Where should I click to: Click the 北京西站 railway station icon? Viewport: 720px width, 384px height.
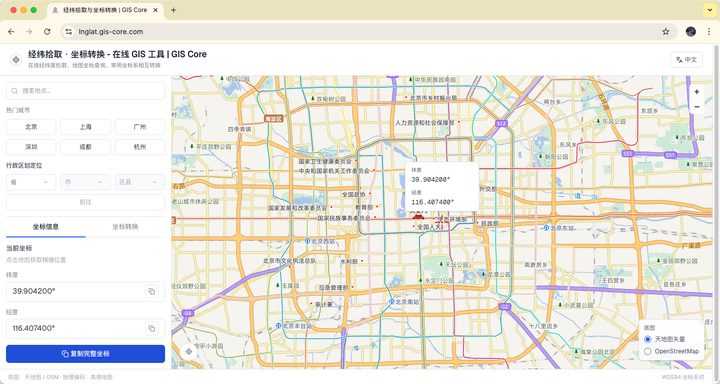click(x=307, y=240)
